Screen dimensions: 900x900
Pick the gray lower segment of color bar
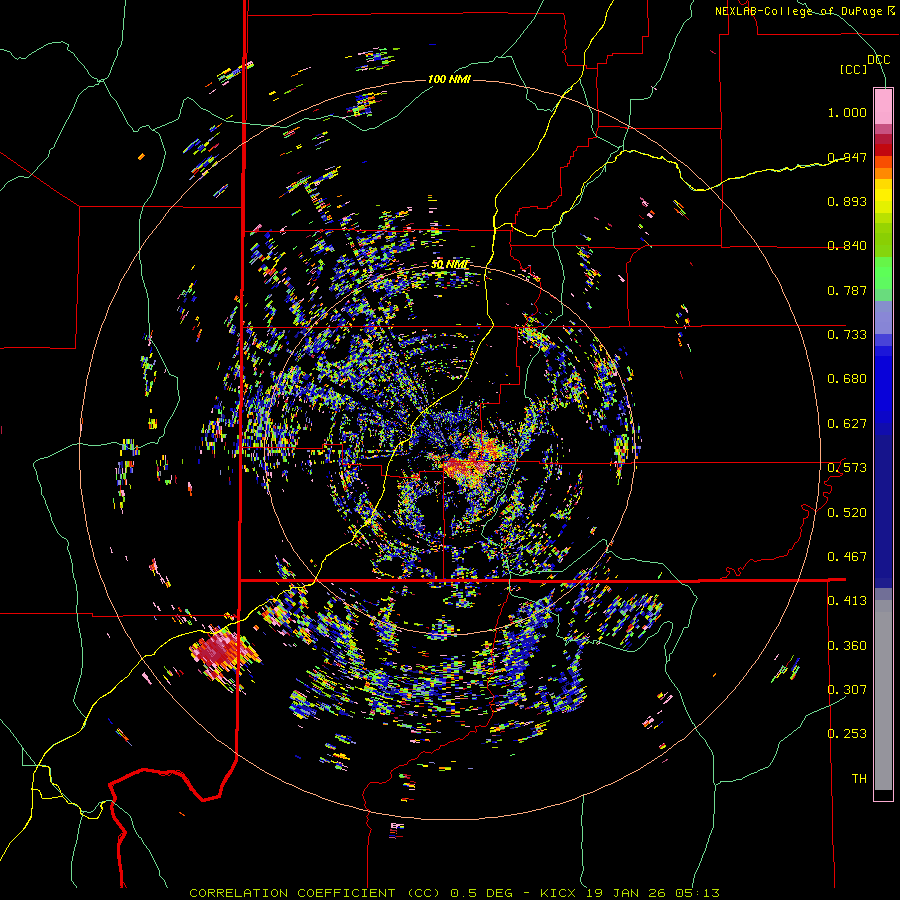(883, 695)
